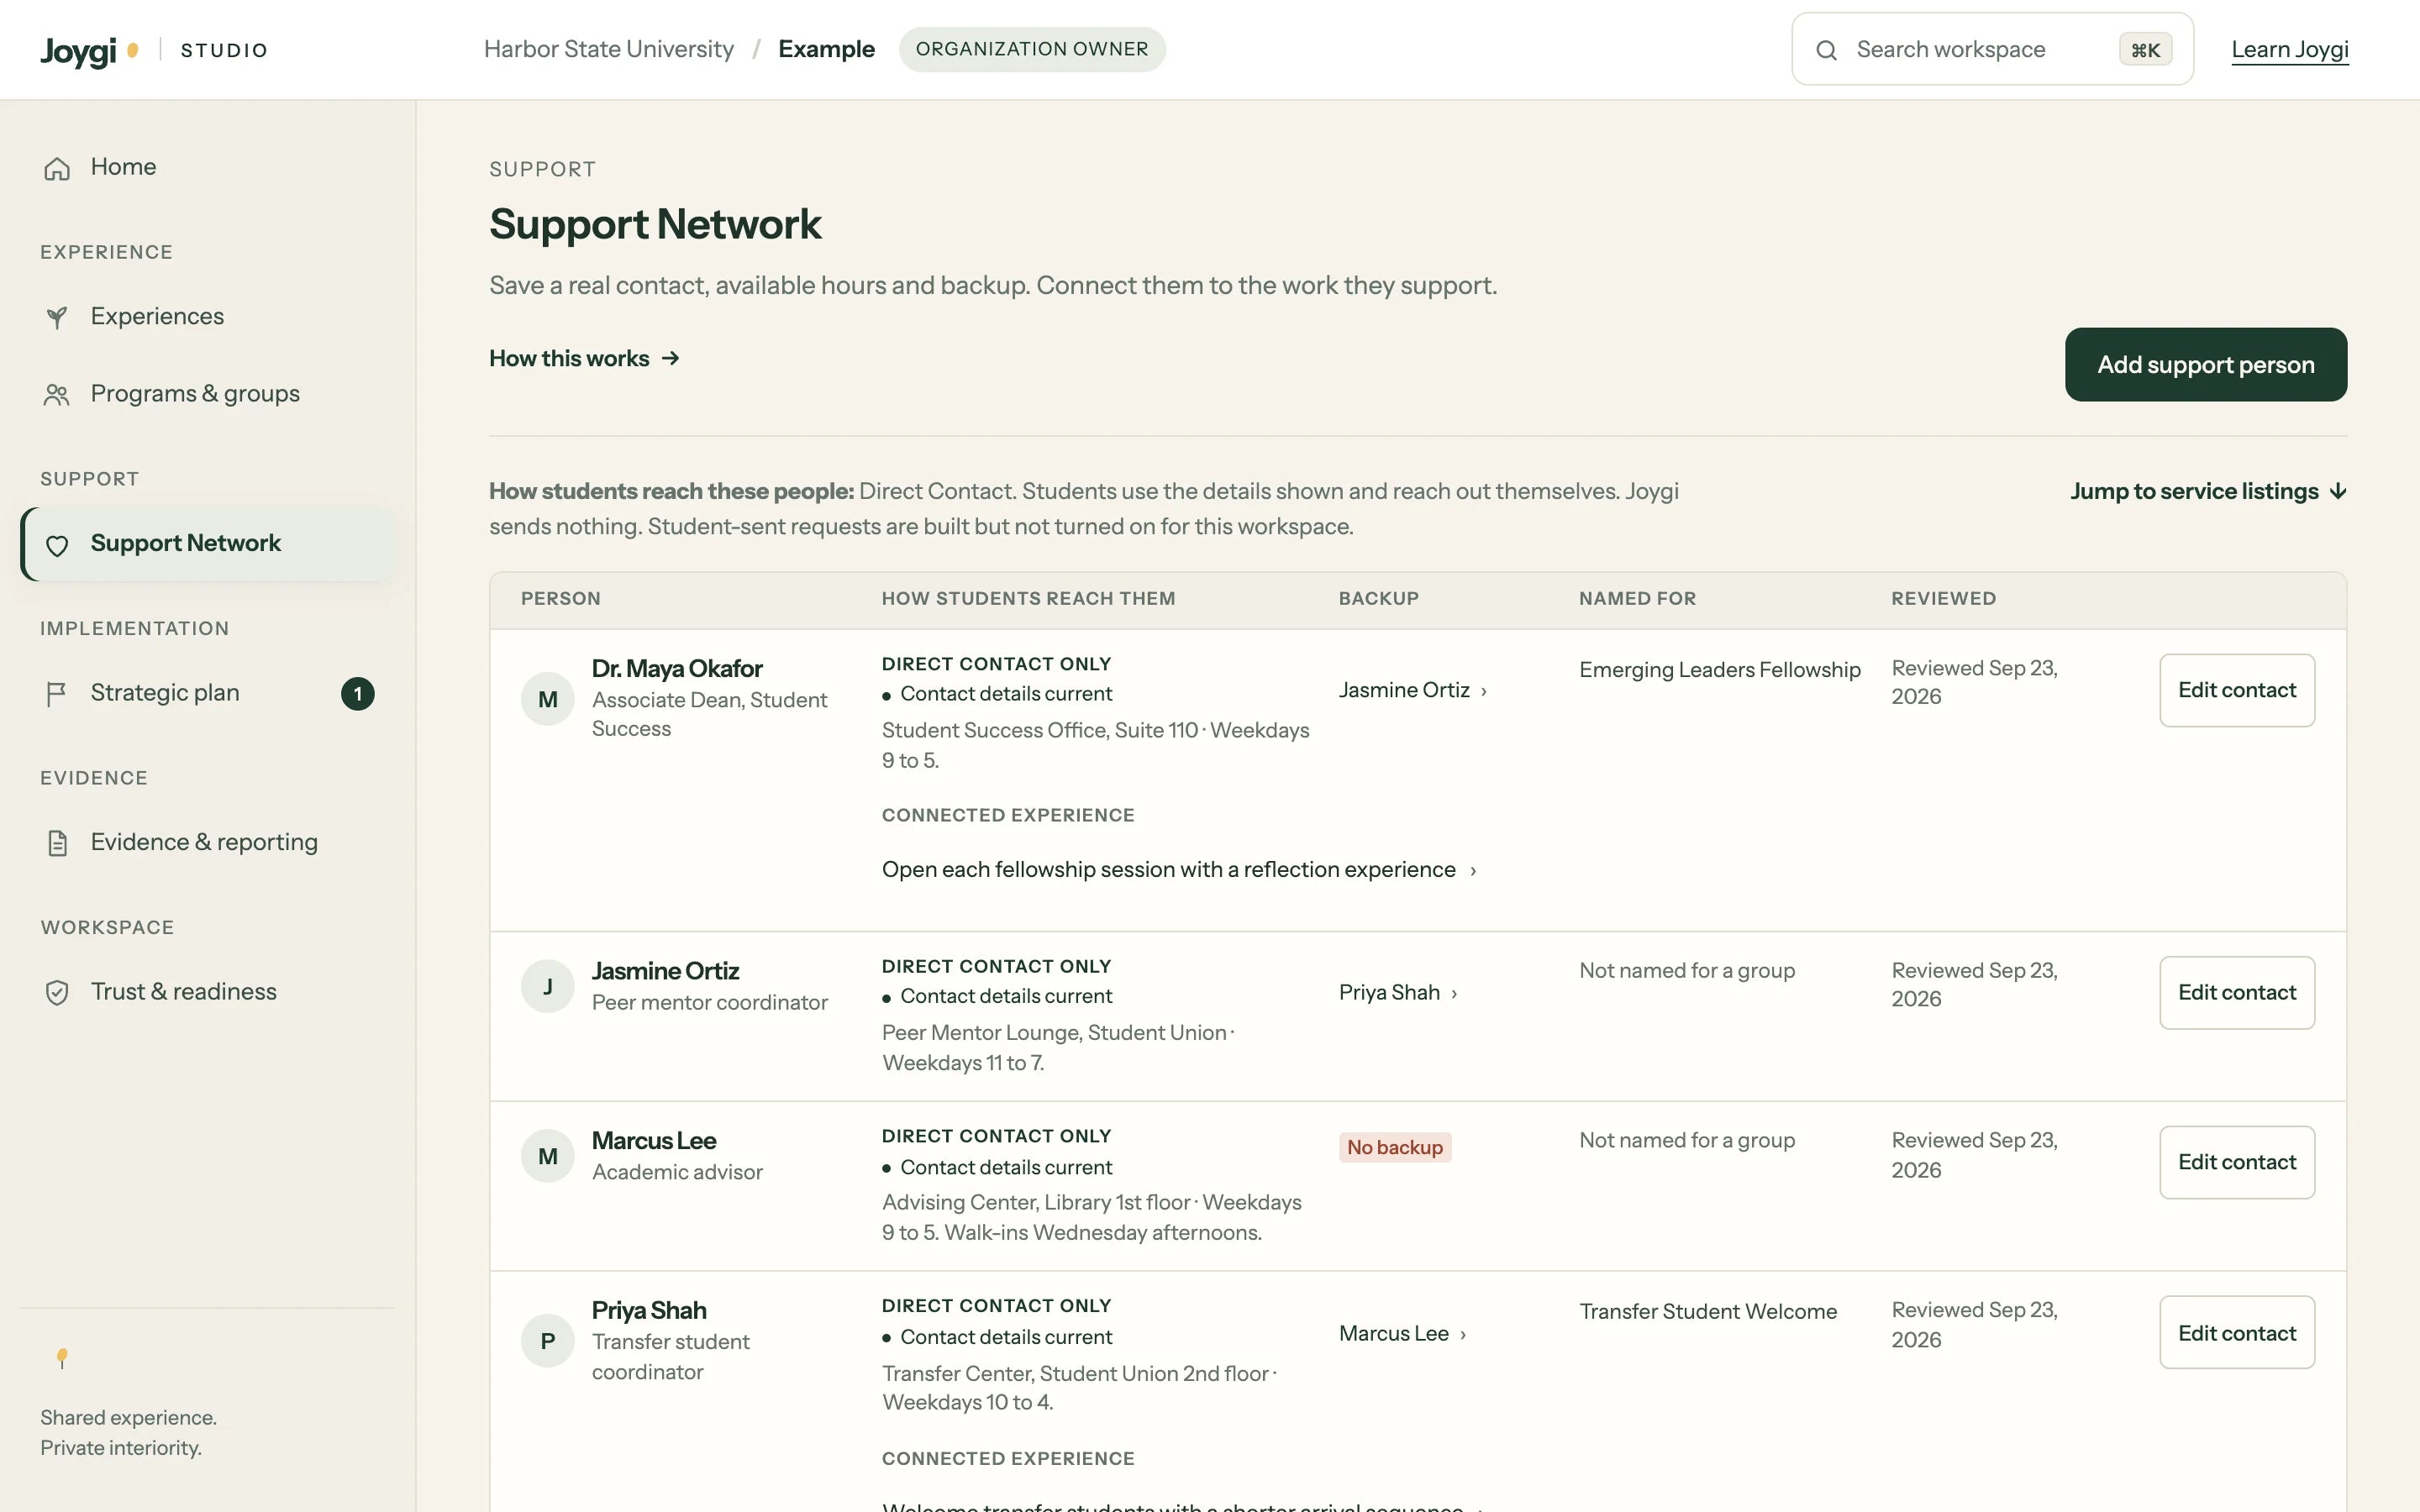2420x1512 pixels.
Task: Click the Programs & groups people icon
Action: click(x=57, y=394)
